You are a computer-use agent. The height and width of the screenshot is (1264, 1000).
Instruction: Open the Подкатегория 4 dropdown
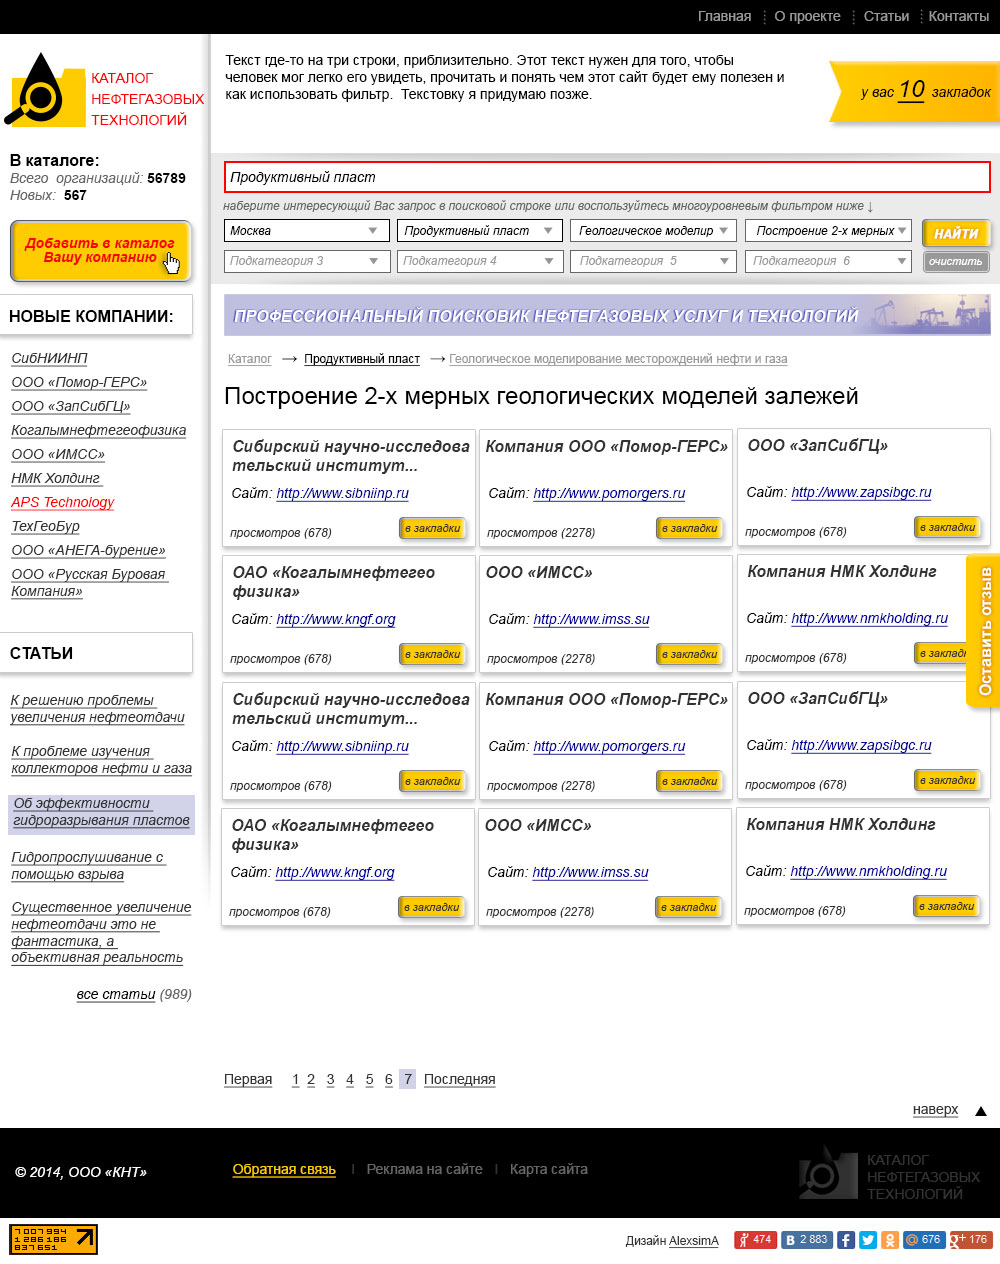(480, 261)
